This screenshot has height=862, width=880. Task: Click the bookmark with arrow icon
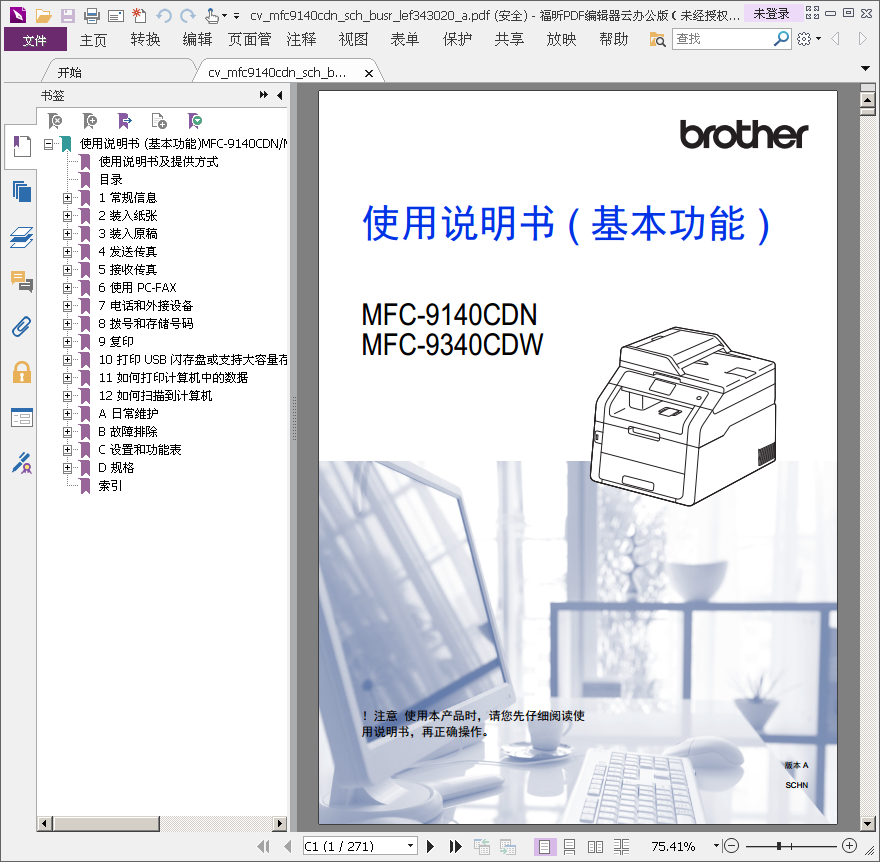pyautogui.click(x=125, y=121)
